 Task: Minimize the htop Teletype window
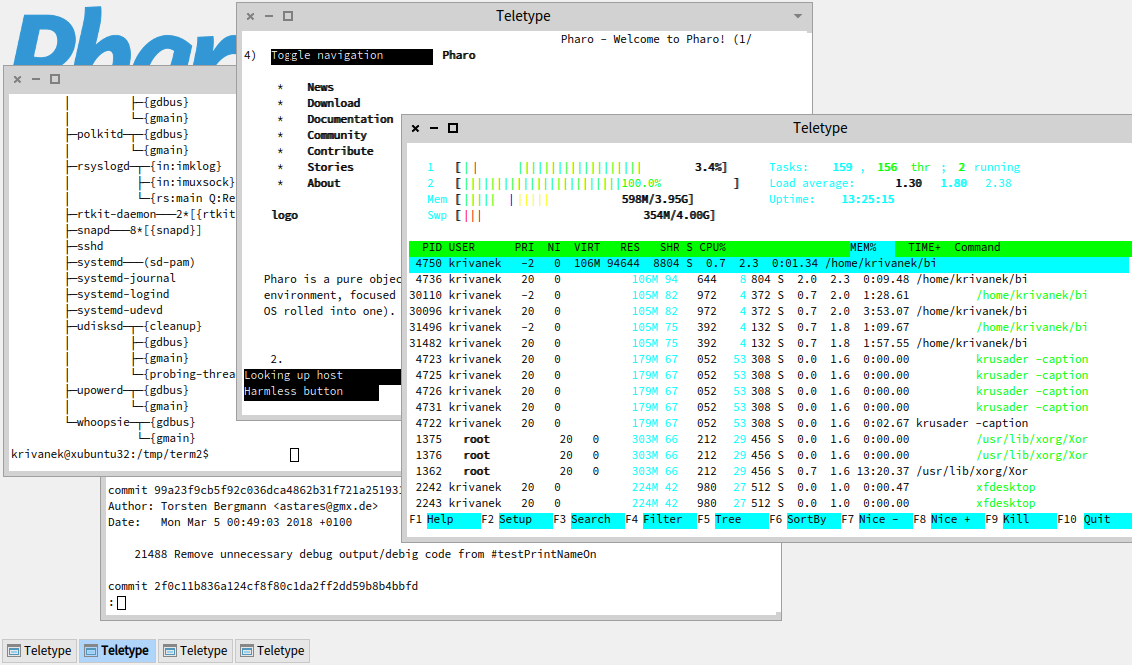point(434,129)
